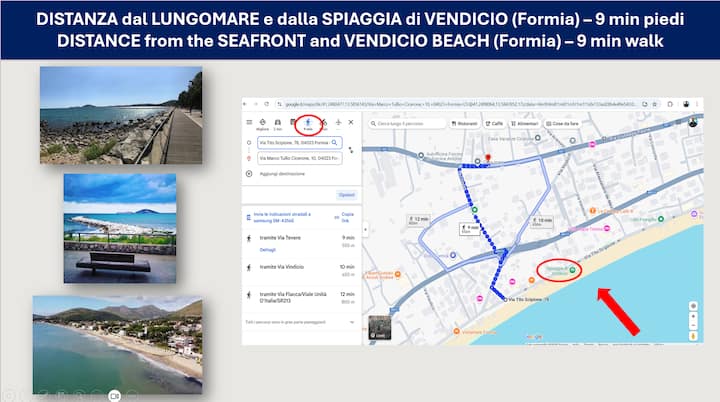
Task: Select the walking travel mode icon
Action: 308,123
